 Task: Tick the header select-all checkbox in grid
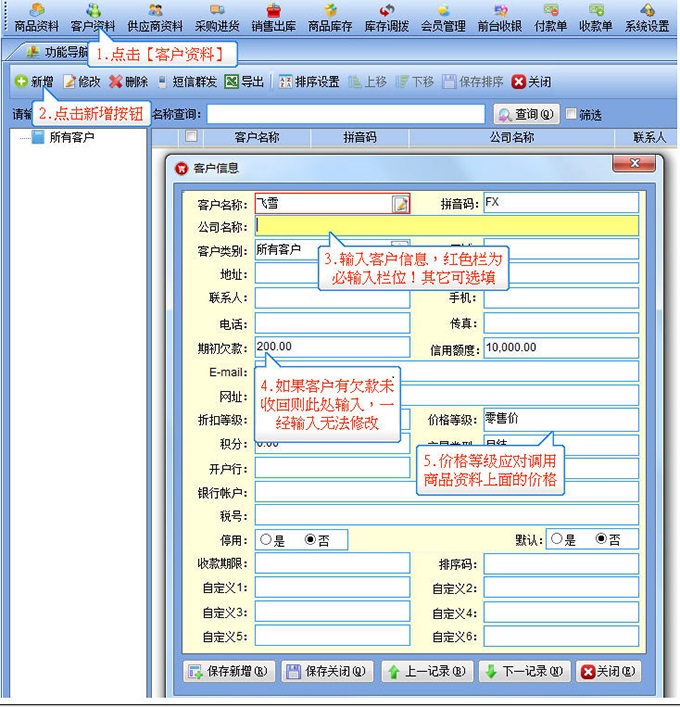pyautogui.click(x=191, y=137)
